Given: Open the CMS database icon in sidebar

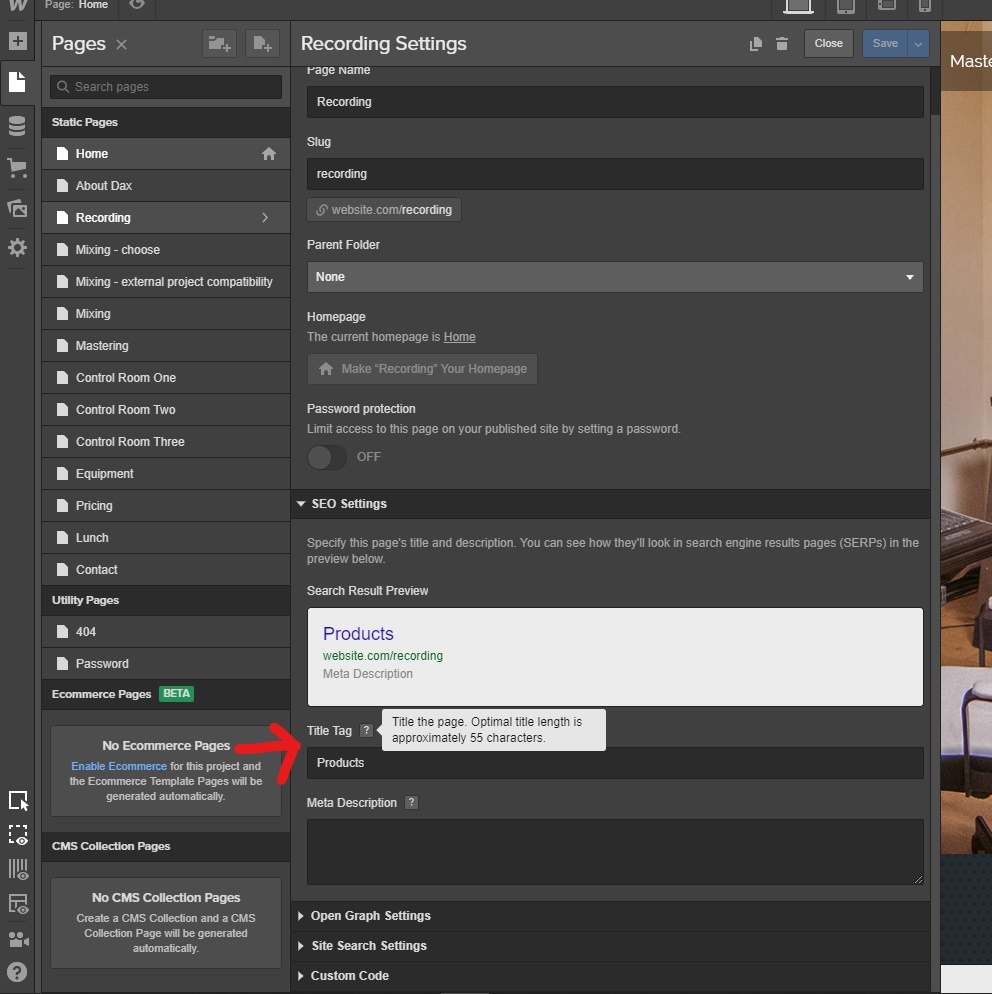Looking at the screenshot, I should 17,126.
